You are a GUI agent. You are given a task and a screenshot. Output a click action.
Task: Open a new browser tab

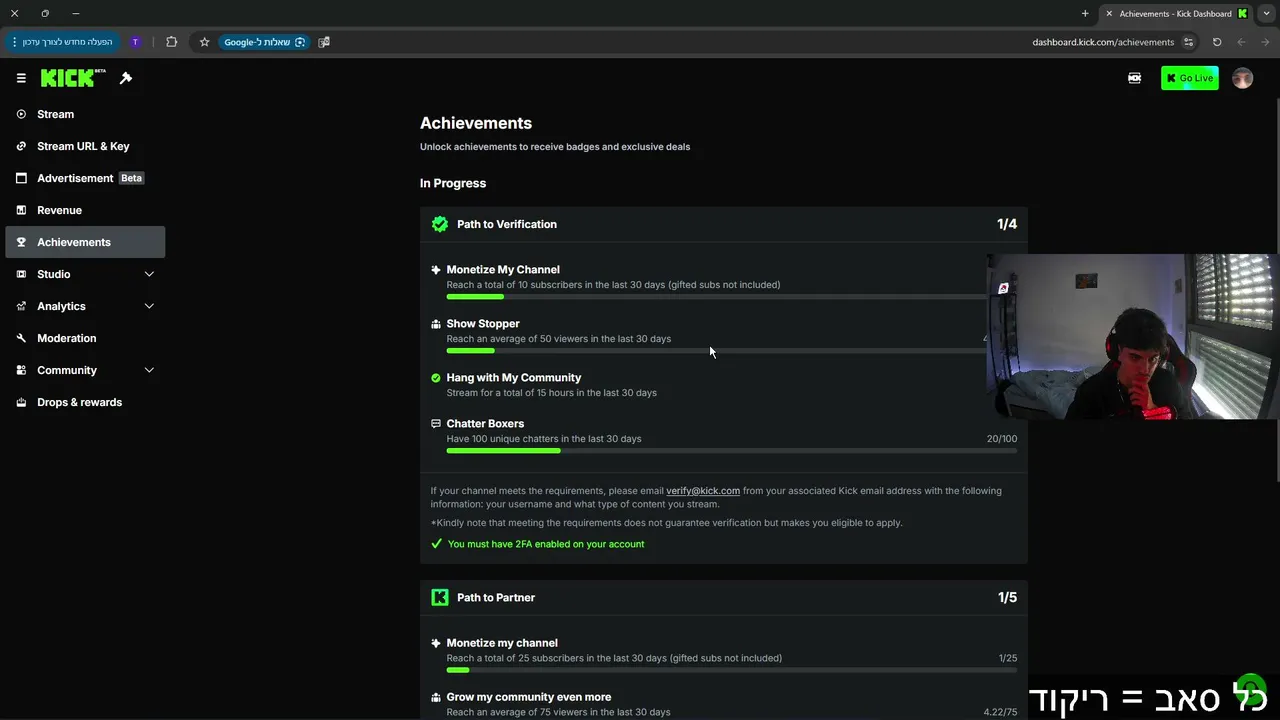click(x=1085, y=14)
